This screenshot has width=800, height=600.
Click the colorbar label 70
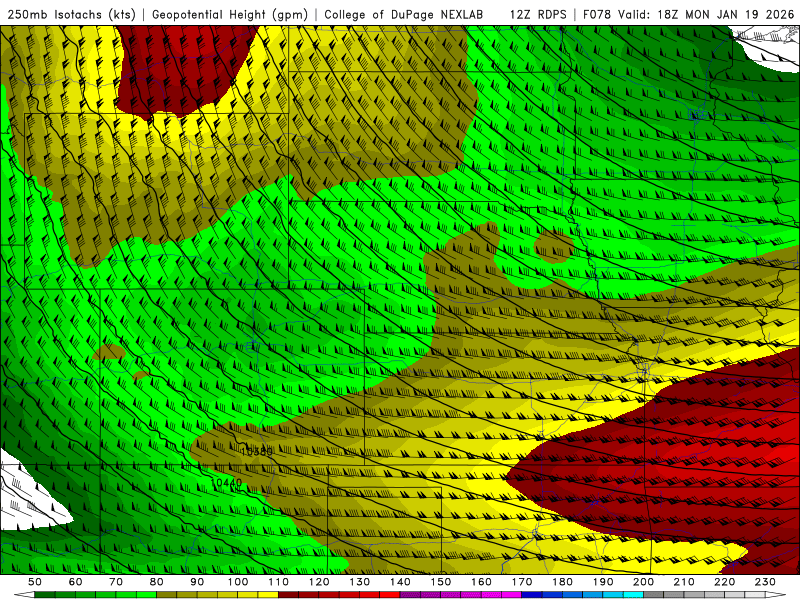(x=116, y=582)
